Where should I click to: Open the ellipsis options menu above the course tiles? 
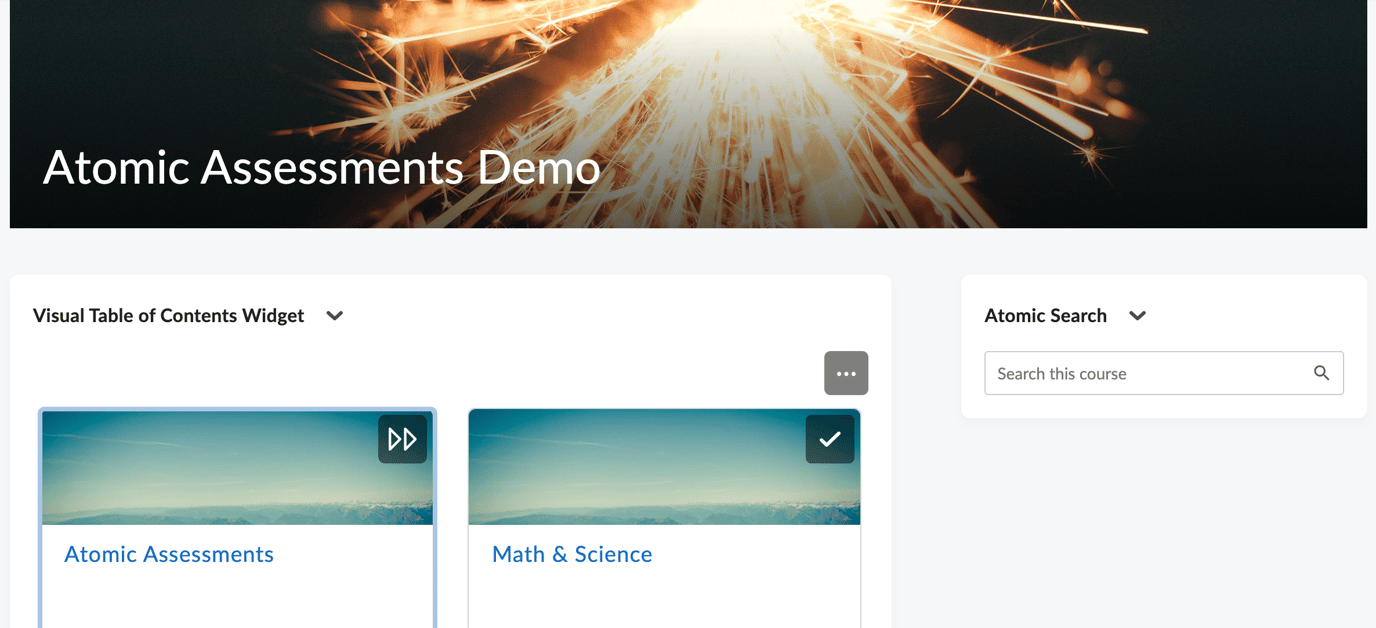tap(846, 372)
